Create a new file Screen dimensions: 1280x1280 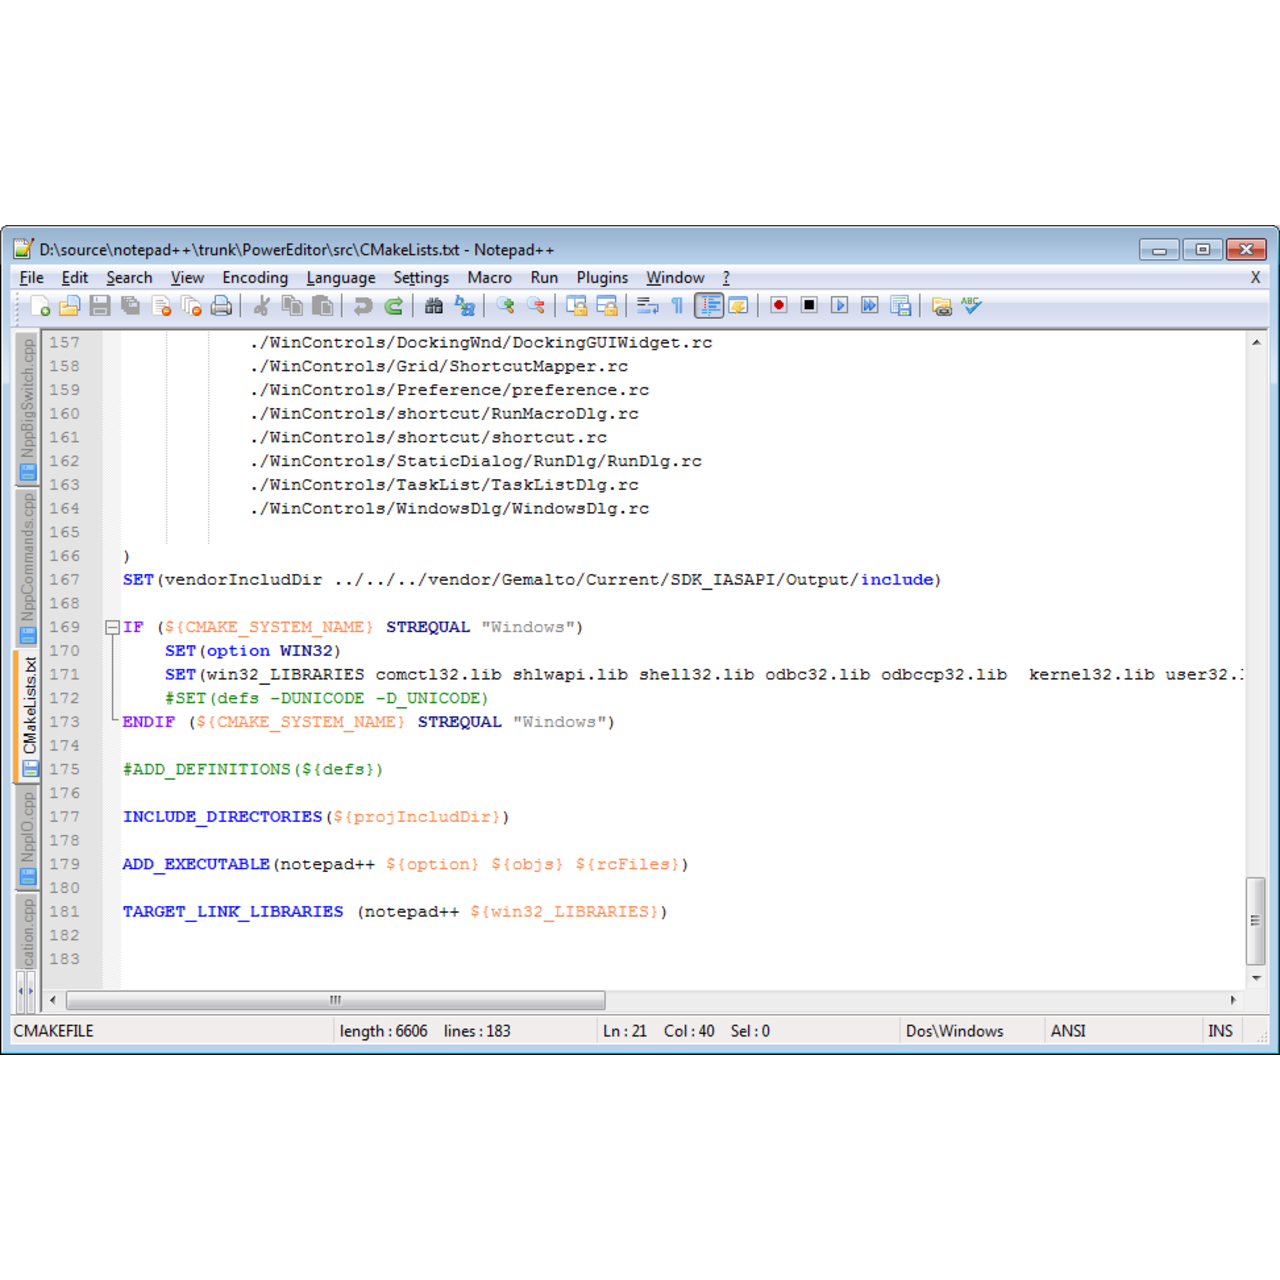tap(40, 306)
